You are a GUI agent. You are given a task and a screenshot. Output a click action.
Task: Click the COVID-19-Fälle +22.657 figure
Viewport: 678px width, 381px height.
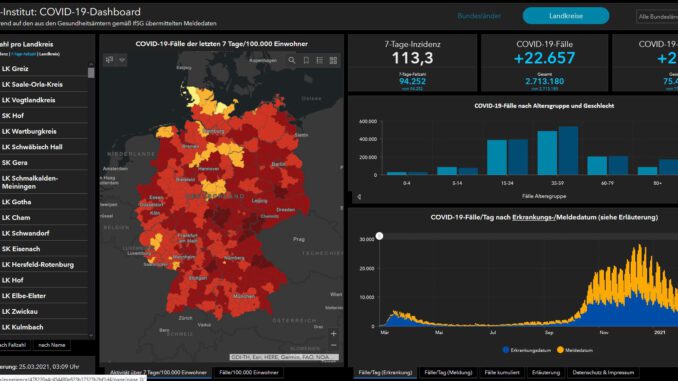[x=544, y=58]
